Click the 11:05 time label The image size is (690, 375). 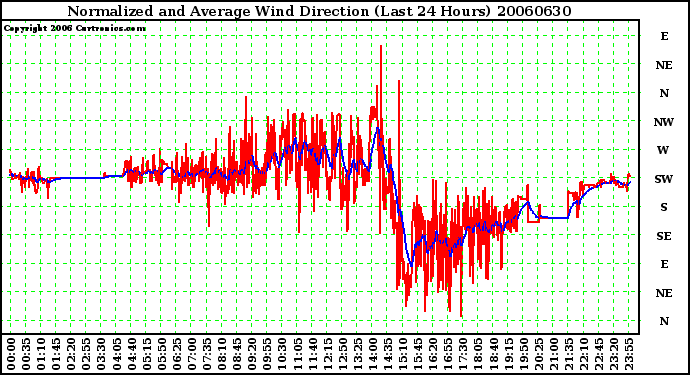click(x=297, y=354)
